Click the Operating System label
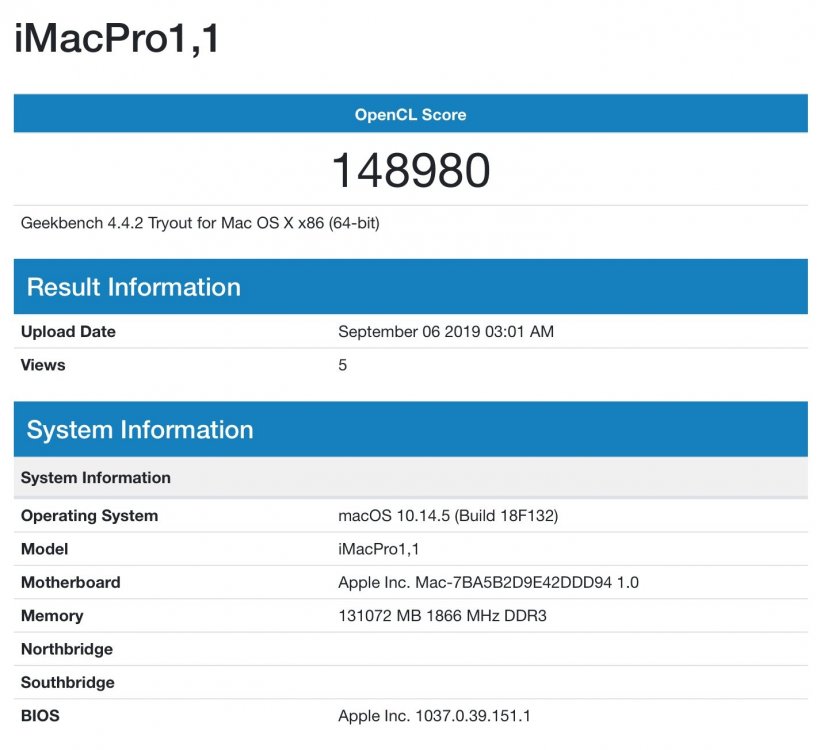The image size is (824, 750). pyautogui.click(x=89, y=516)
